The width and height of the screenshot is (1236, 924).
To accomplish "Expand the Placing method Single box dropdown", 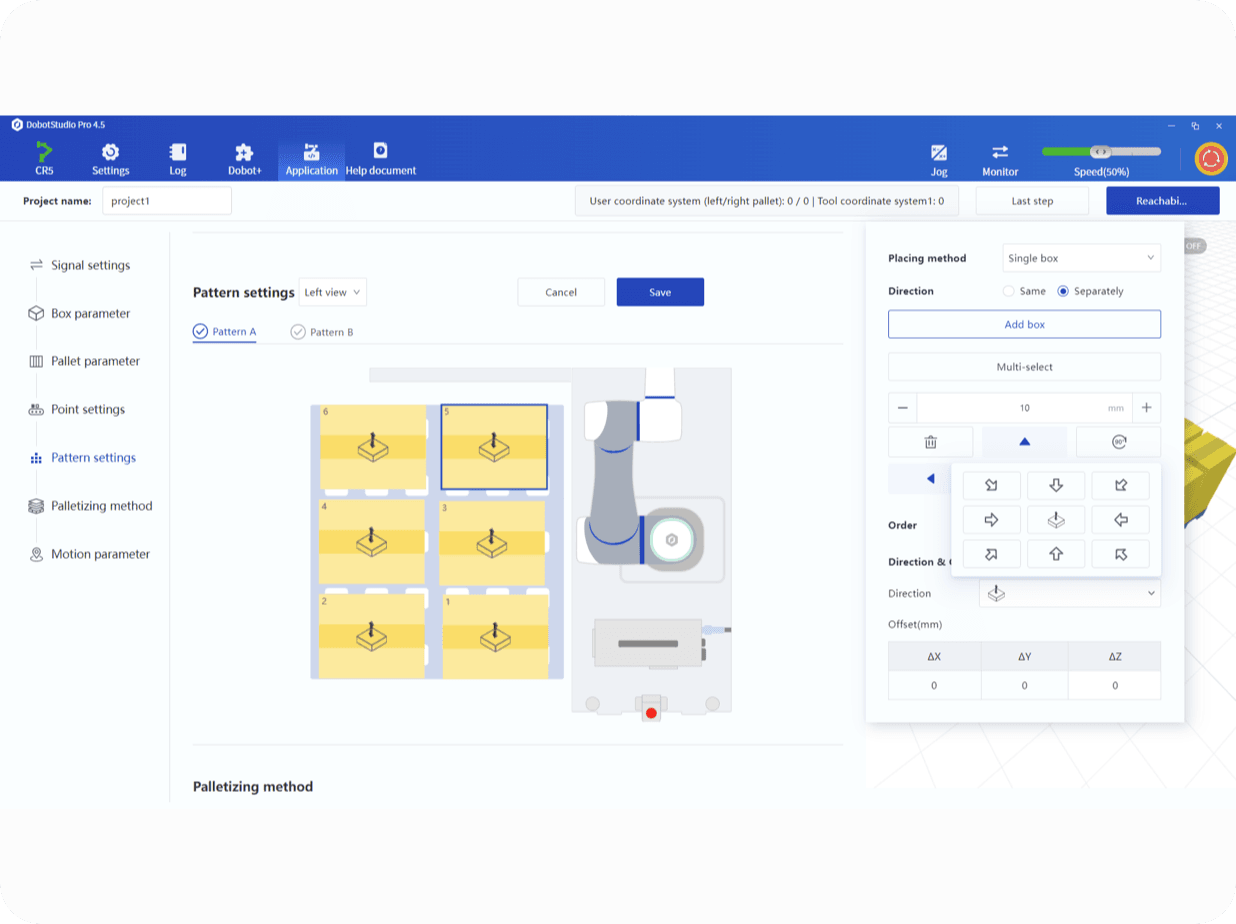I will 1081,258.
